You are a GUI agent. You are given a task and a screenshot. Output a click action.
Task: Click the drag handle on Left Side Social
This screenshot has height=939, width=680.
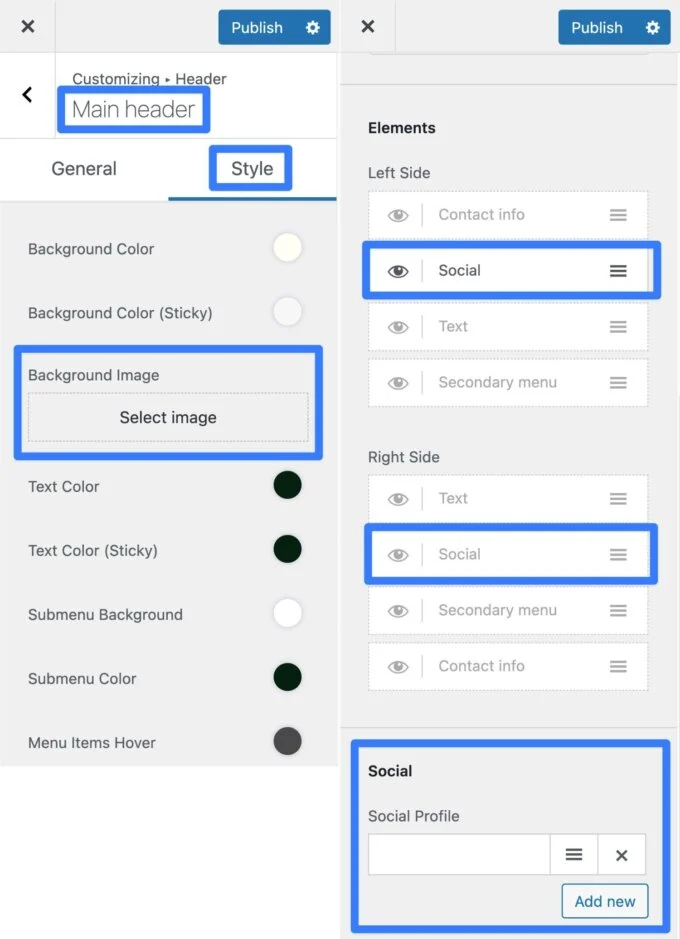click(x=618, y=271)
